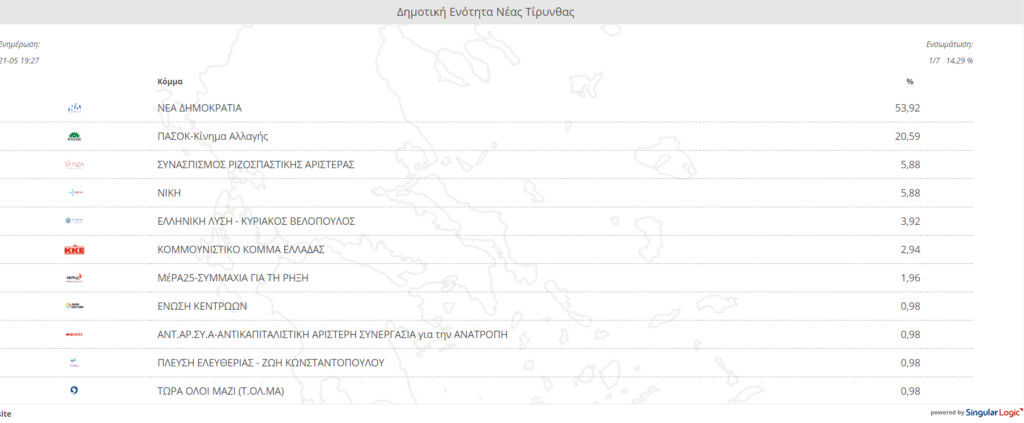Select the ΕΝΩΣΗ ΚΕΝΤΡΩΩΝ party name
Viewport: 1024px width, 423px height.
point(202,306)
